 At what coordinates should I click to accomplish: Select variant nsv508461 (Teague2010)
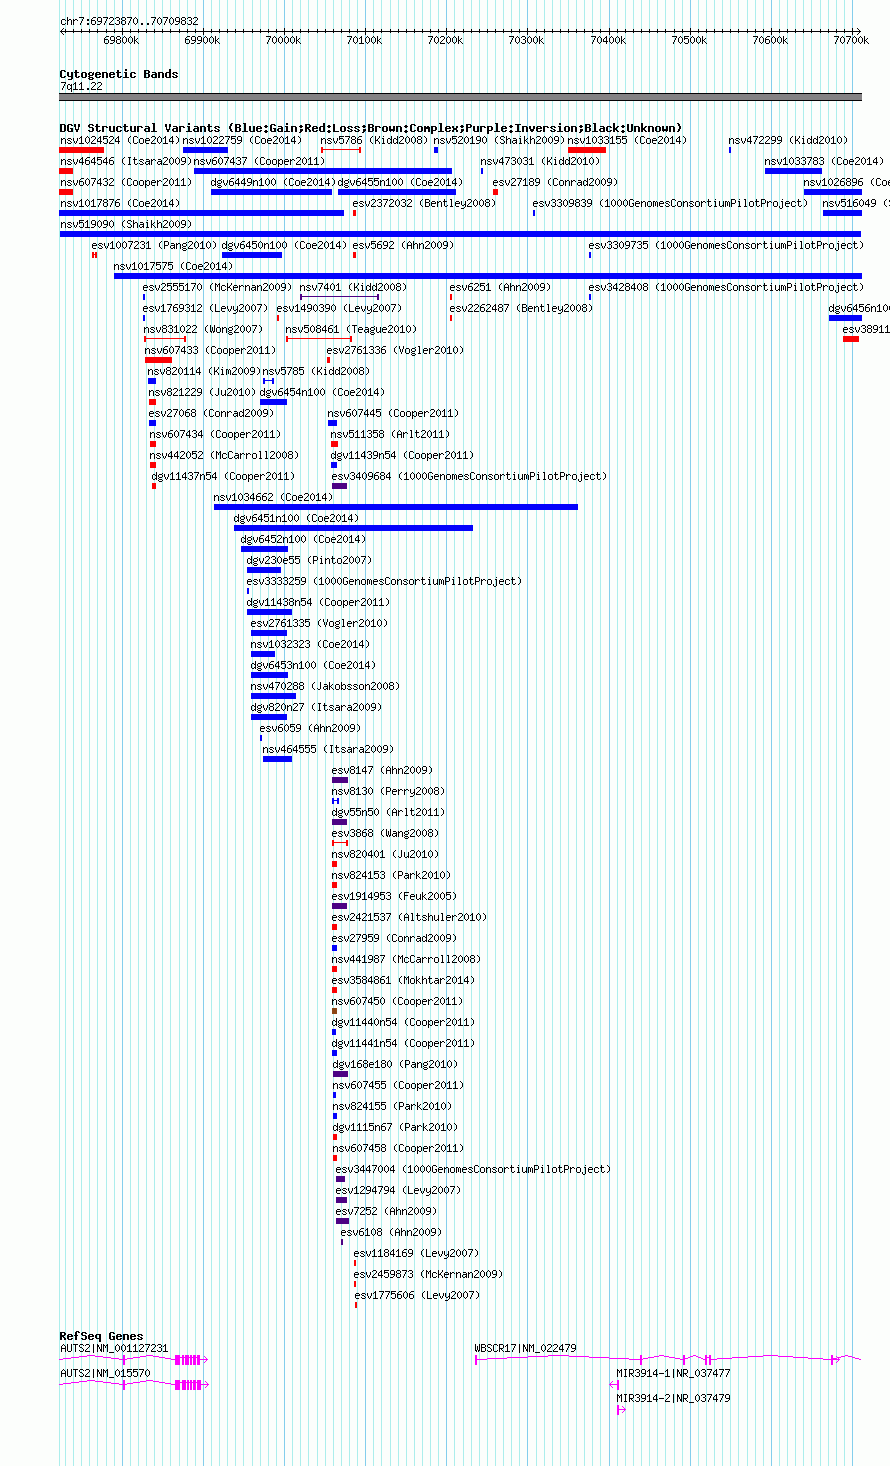pos(351,329)
